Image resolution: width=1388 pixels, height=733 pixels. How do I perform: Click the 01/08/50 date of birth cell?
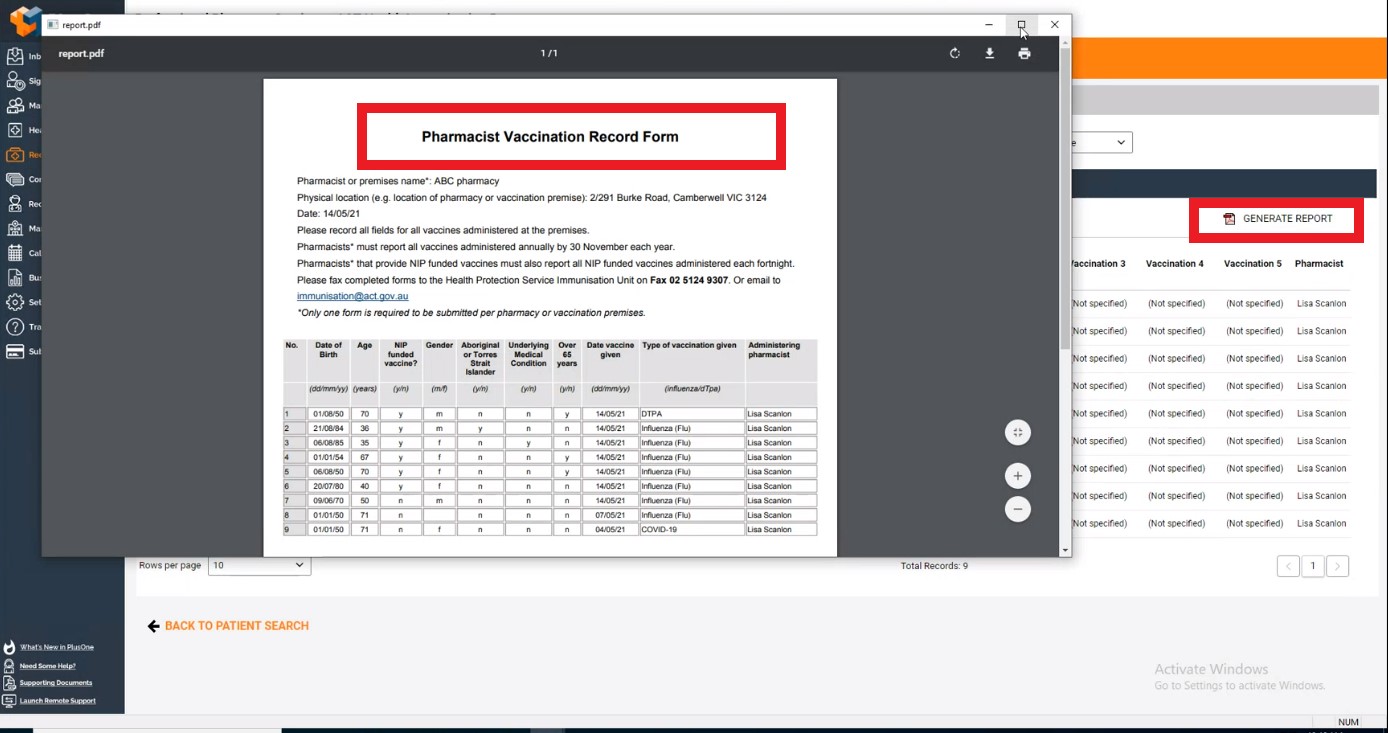(x=329, y=414)
